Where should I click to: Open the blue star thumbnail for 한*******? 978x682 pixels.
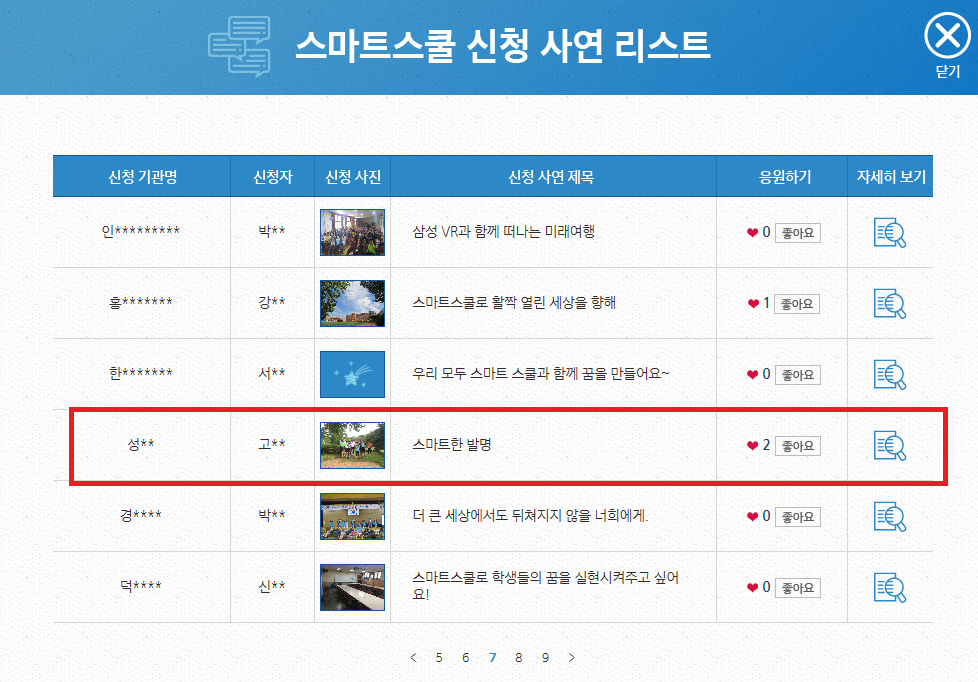352,374
